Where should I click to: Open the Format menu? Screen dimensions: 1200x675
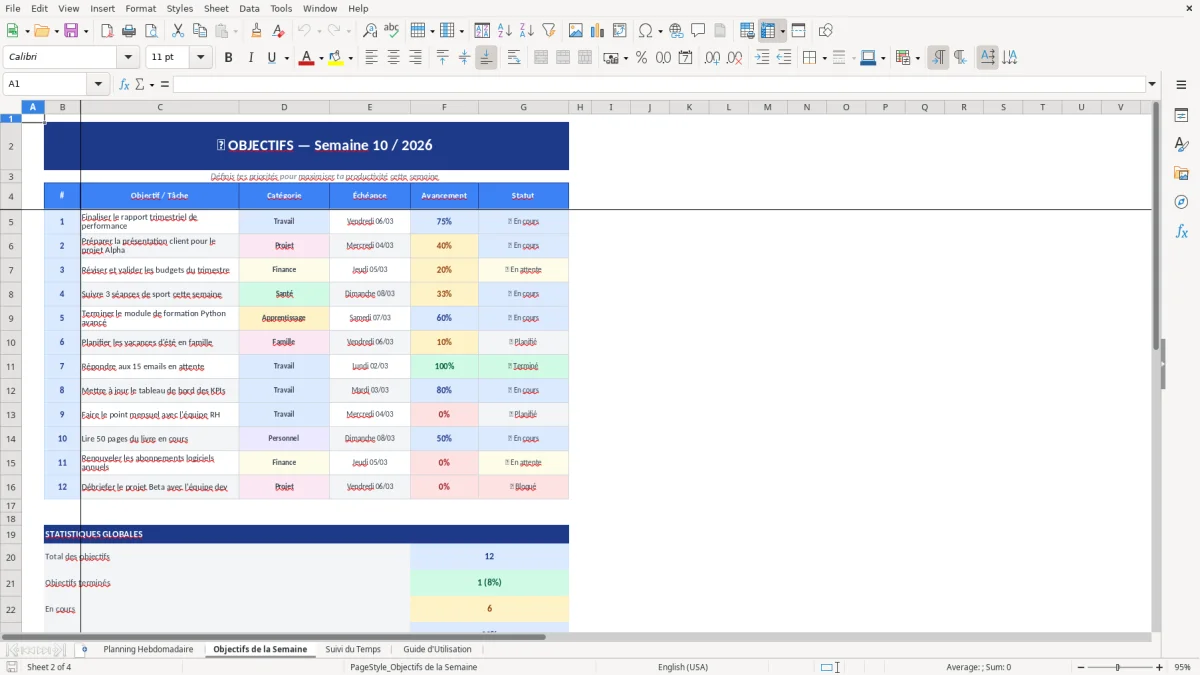point(140,8)
